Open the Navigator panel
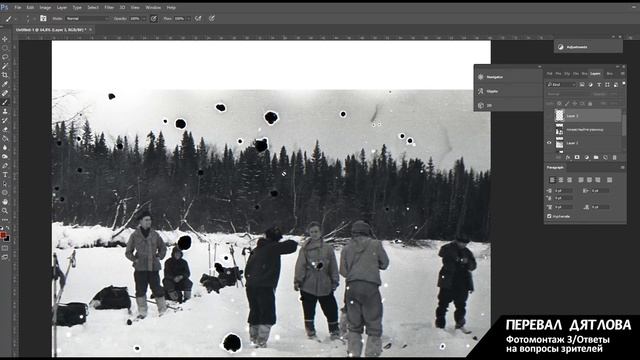 [x=508, y=77]
